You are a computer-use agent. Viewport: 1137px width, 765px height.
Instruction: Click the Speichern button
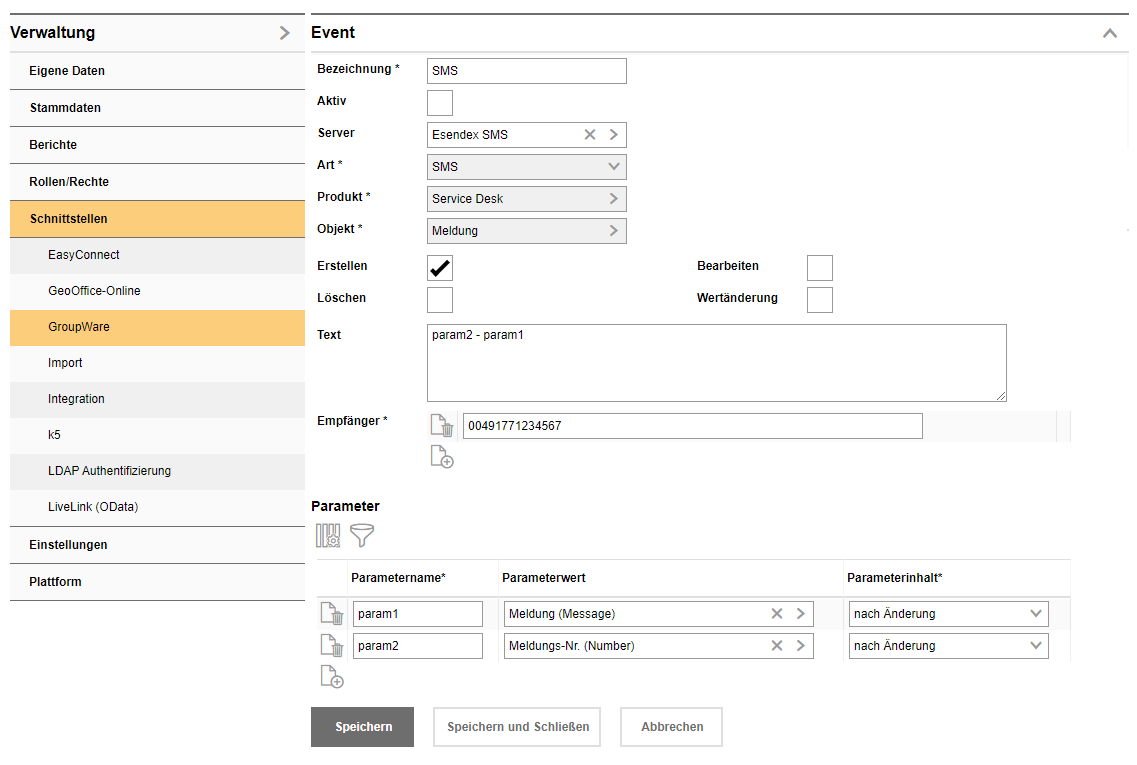pyautogui.click(x=362, y=727)
